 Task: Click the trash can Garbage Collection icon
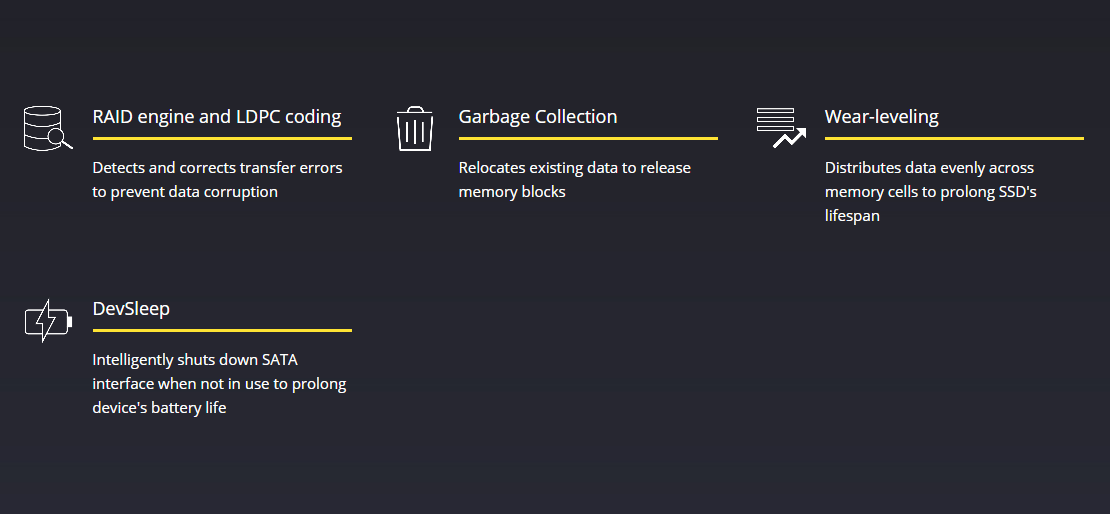(x=415, y=129)
